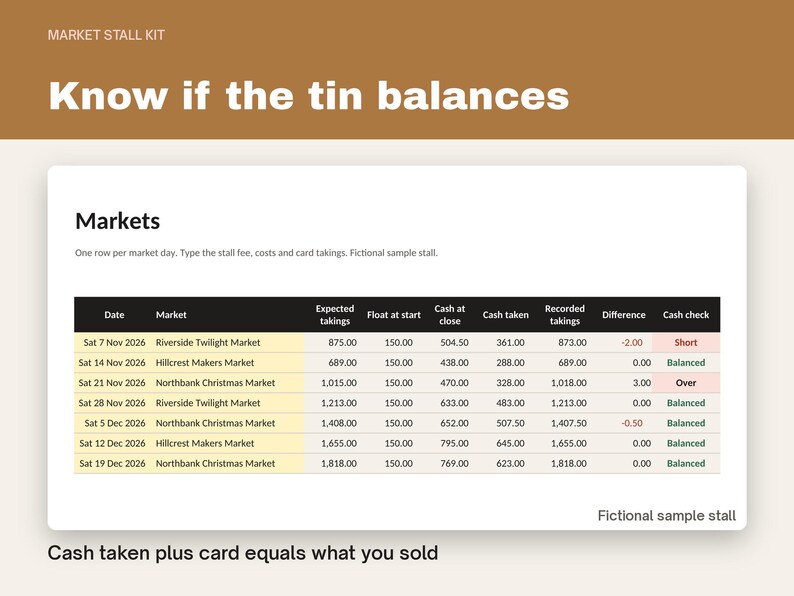Click the 'Cash taken plus card equals what you sold' tagline
The height and width of the screenshot is (596, 794).
(243, 553)
